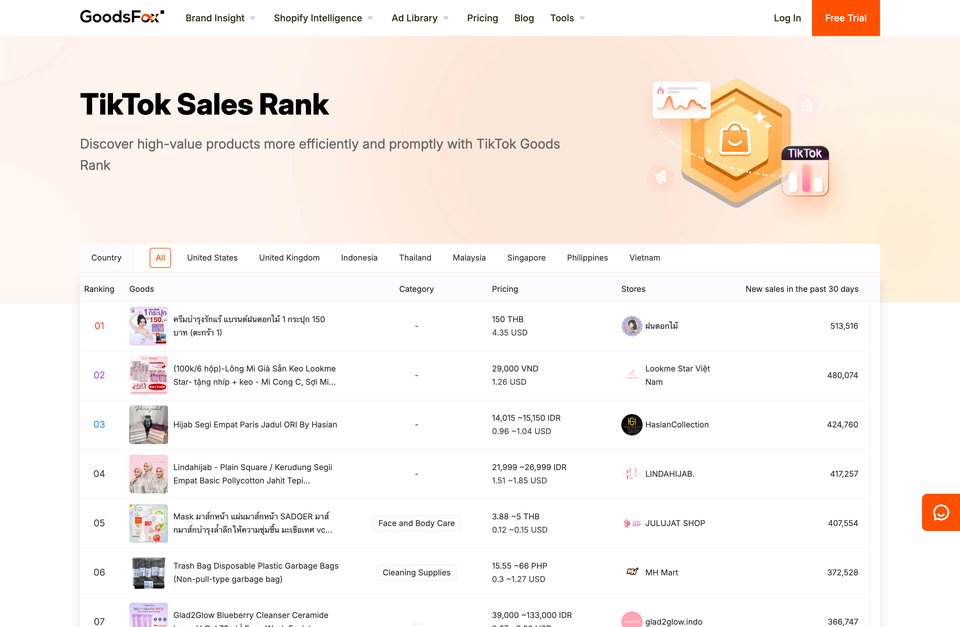Viewport: 960px width, 627px height.
Task: Click the JULUJAT SHOP store logo
Action: pos(632,523)
